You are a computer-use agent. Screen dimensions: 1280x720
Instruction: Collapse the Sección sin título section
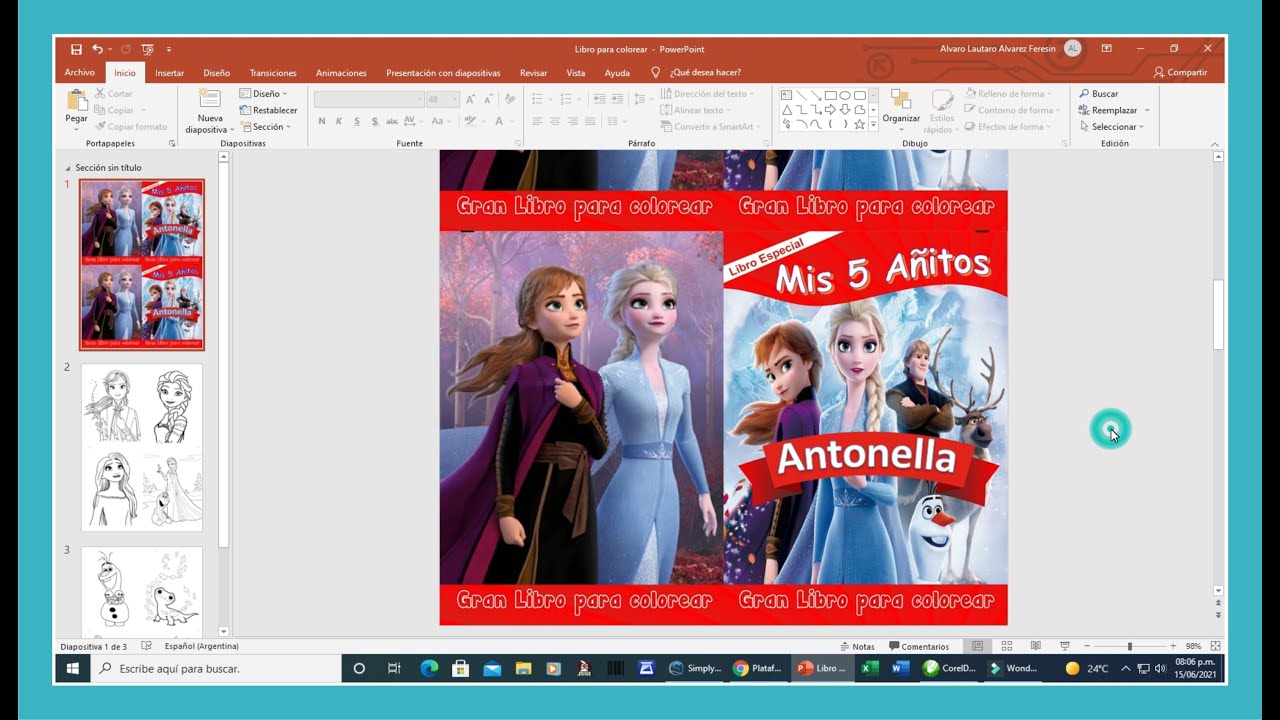click(68, 168)
